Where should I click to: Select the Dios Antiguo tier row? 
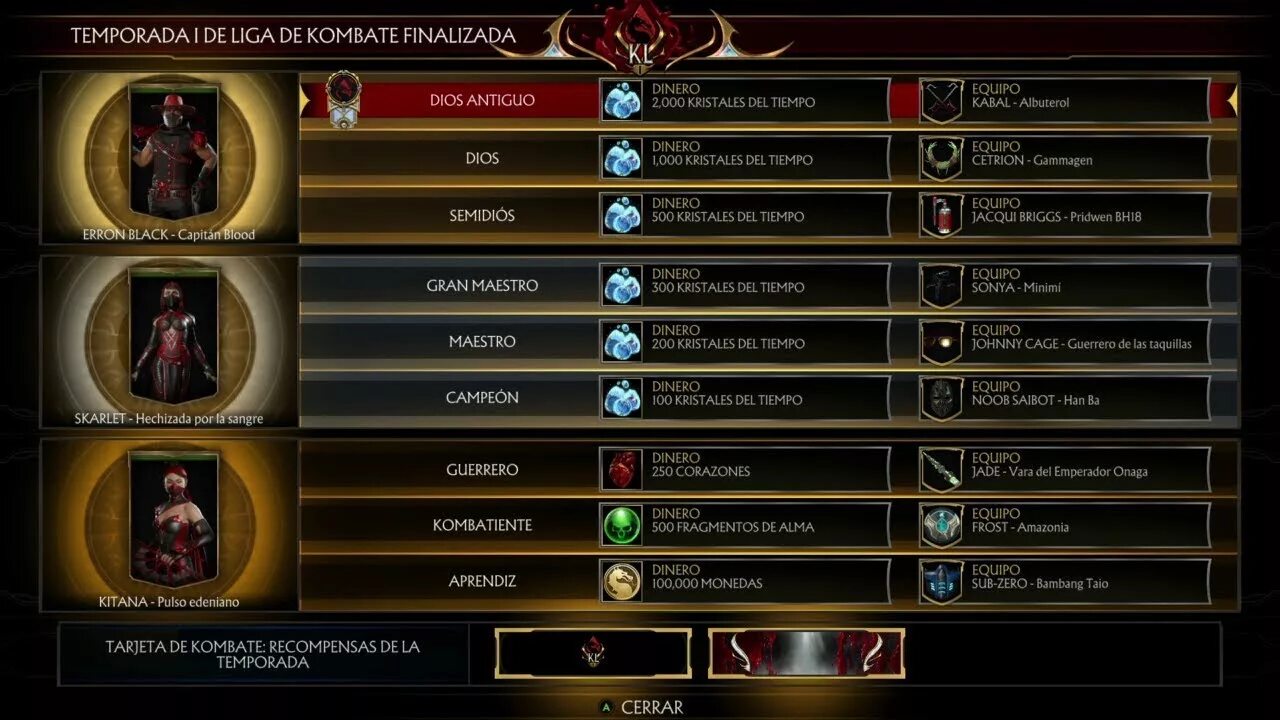[768, 101]
